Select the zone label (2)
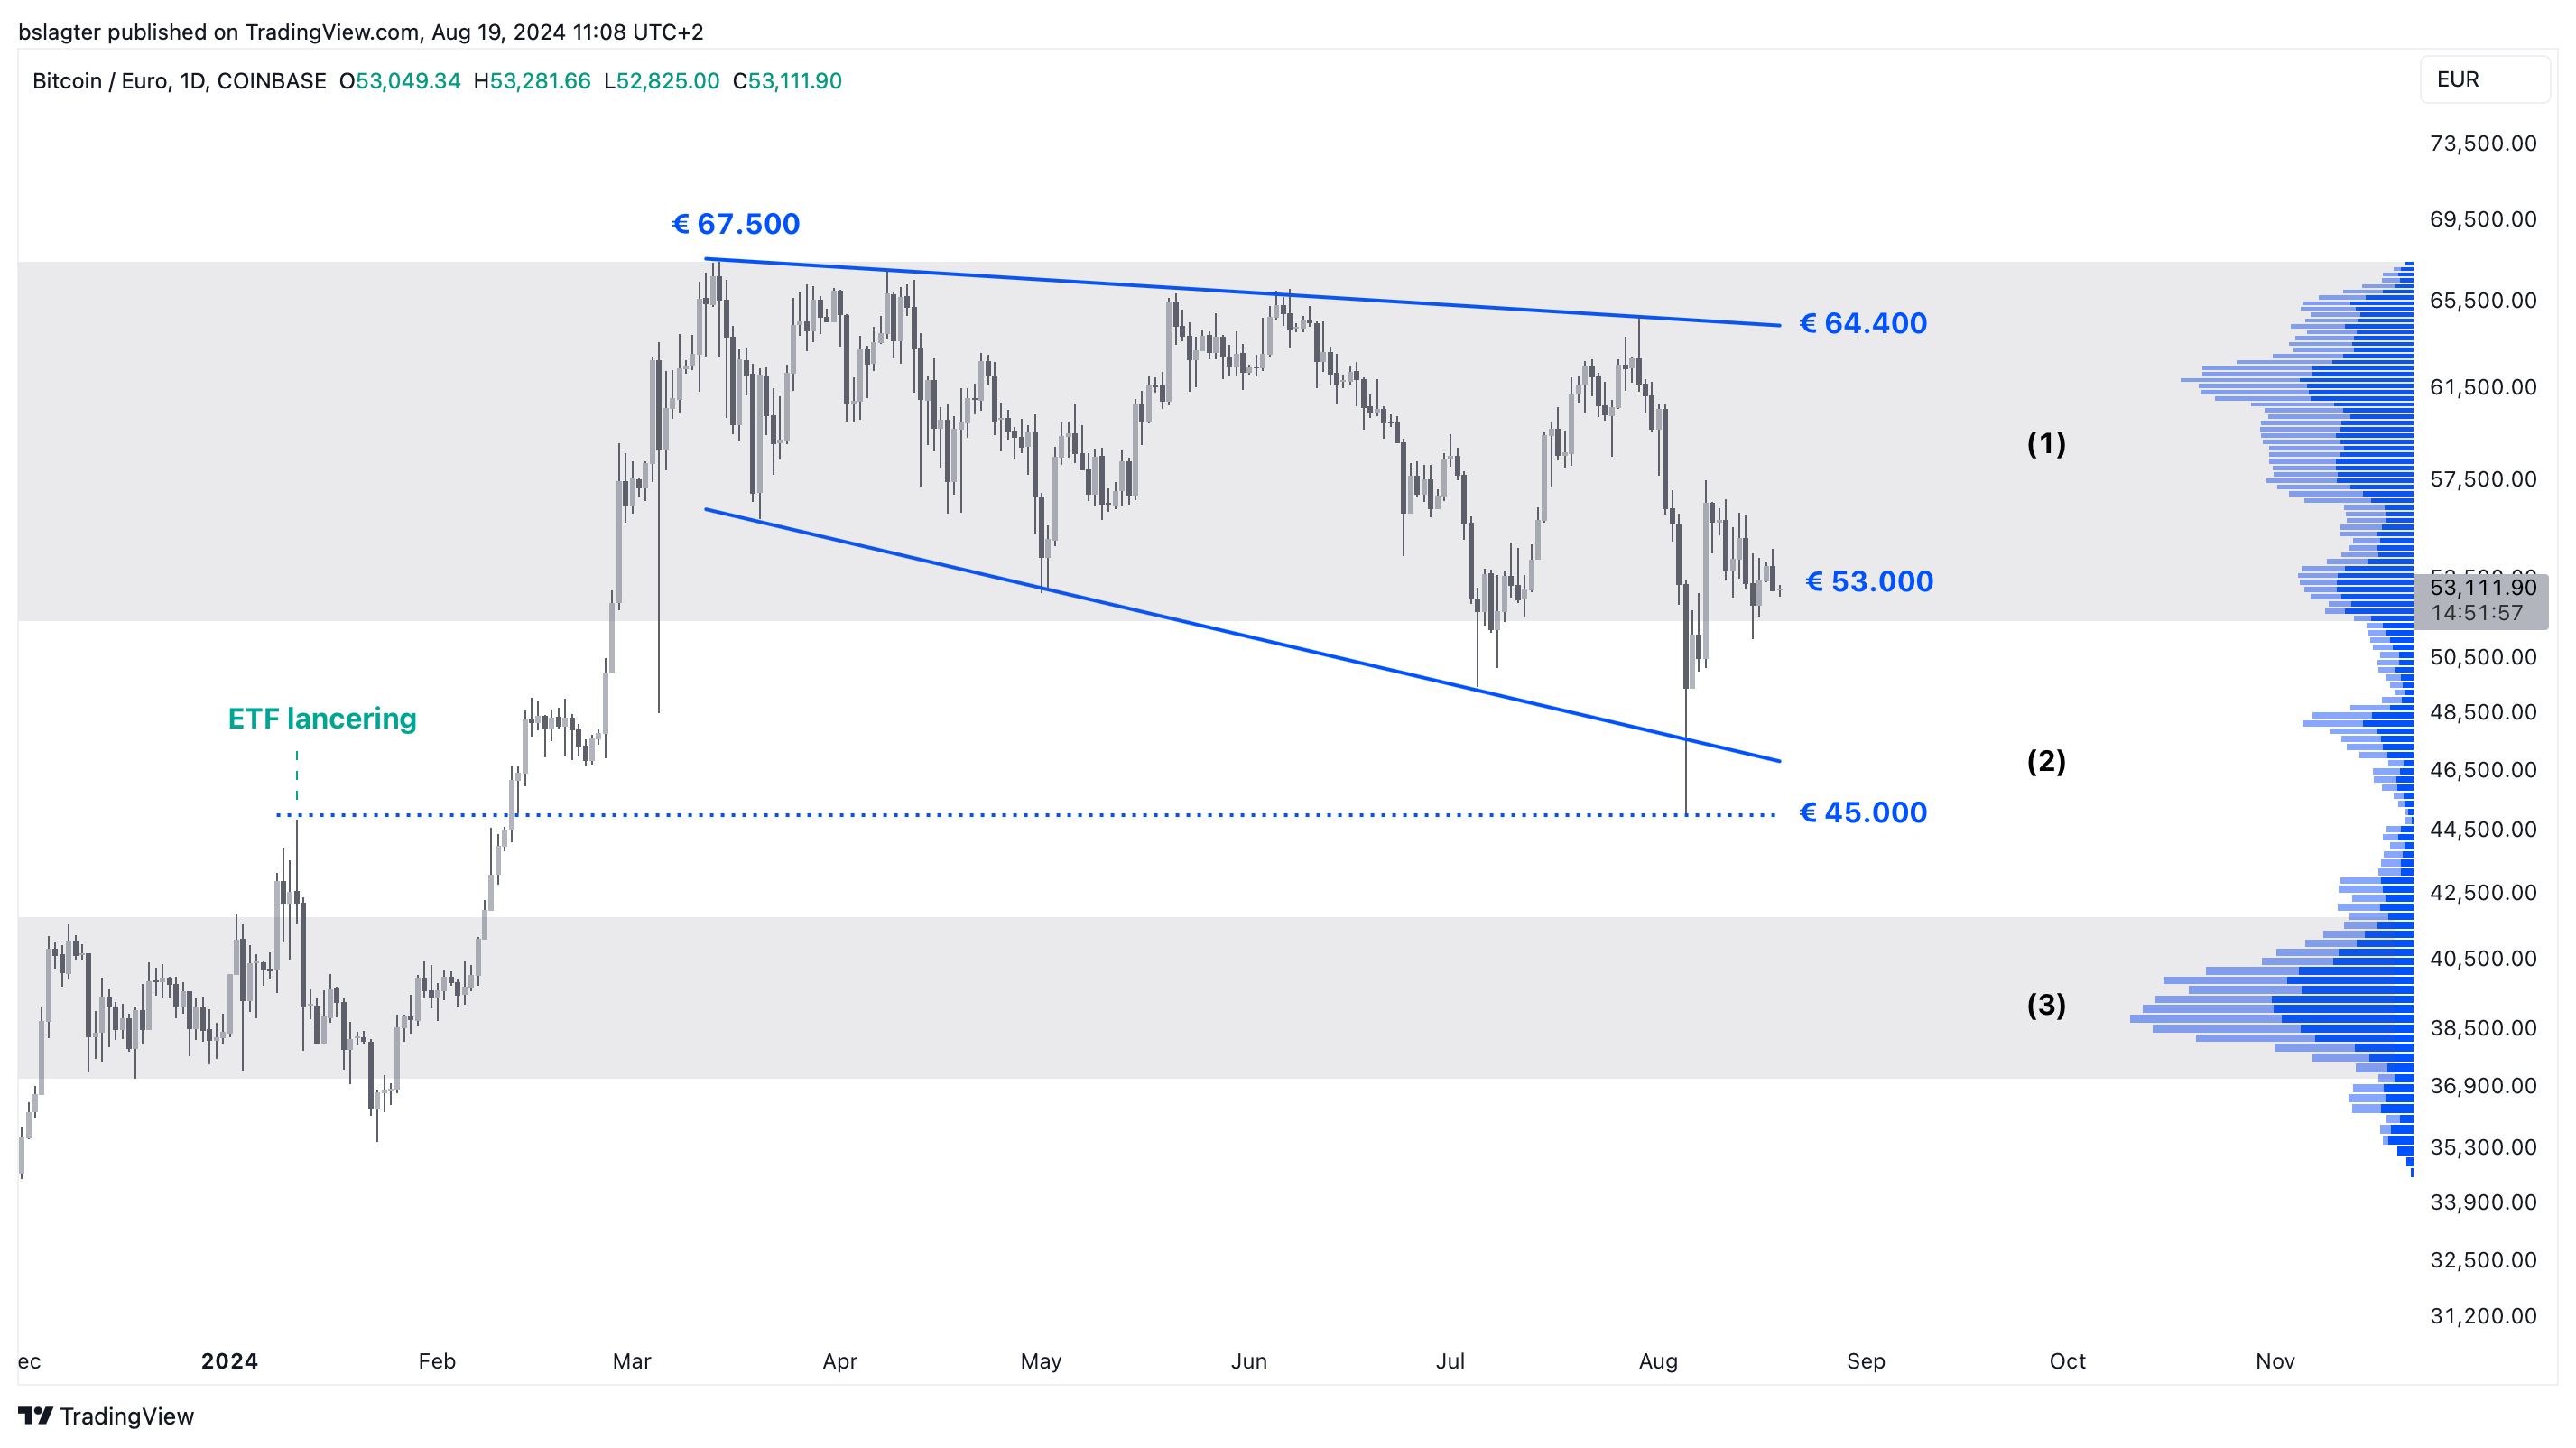This screenshot has width=2576, height=1448. pos(2045,761)
